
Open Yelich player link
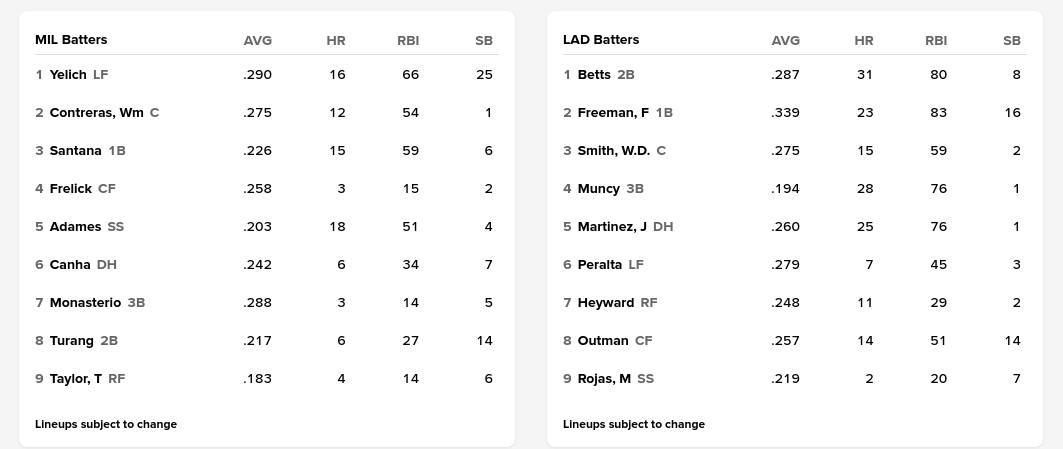coord(68,75)
